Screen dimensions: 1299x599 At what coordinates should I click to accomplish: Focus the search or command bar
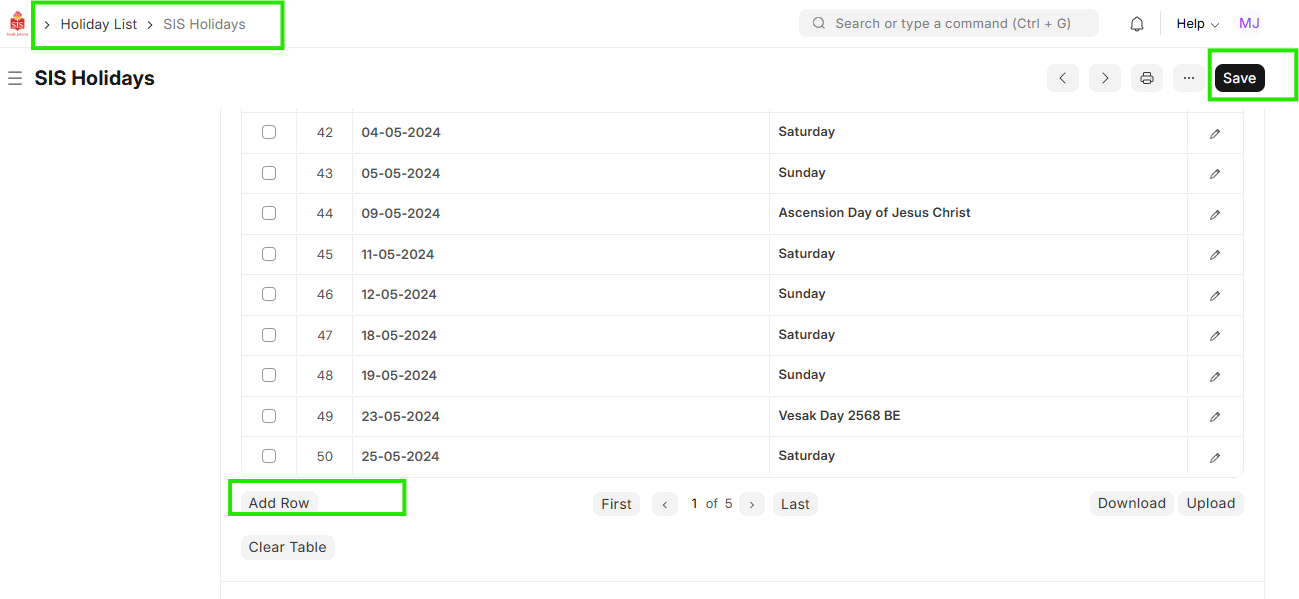click(948, 24)
